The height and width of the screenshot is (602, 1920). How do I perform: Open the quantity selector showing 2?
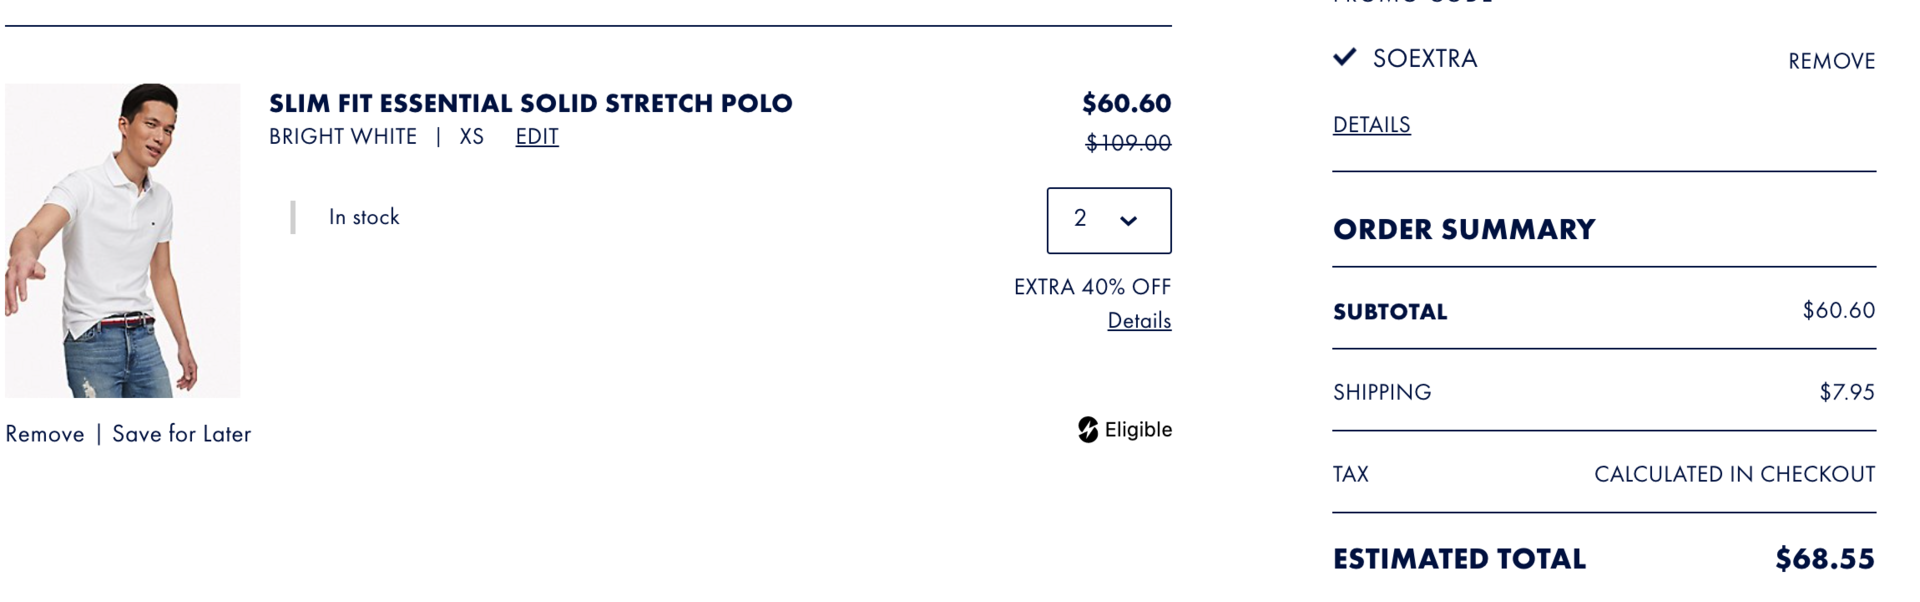pos(1108,220)
